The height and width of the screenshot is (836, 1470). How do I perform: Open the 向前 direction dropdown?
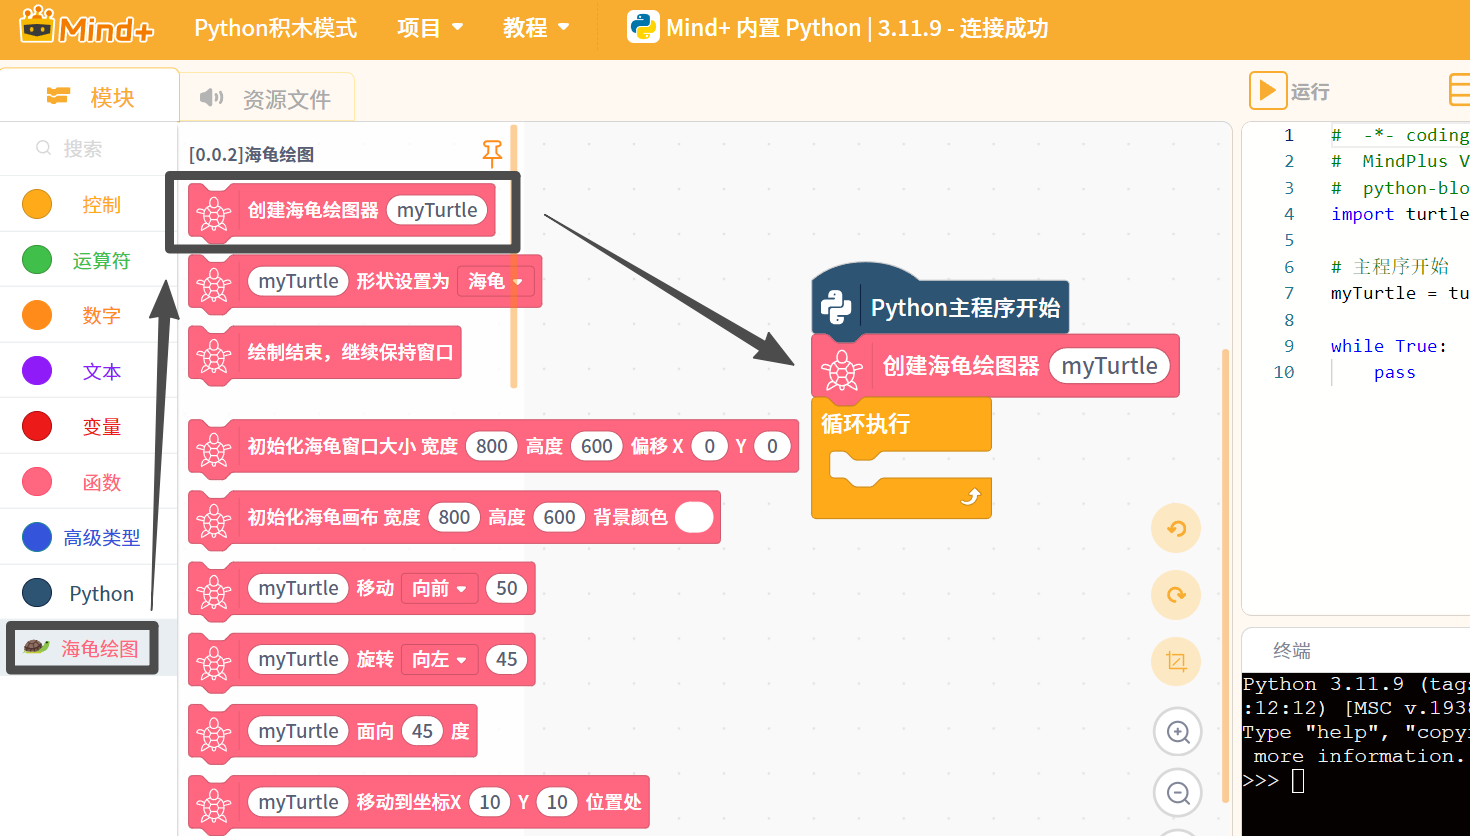440,588
